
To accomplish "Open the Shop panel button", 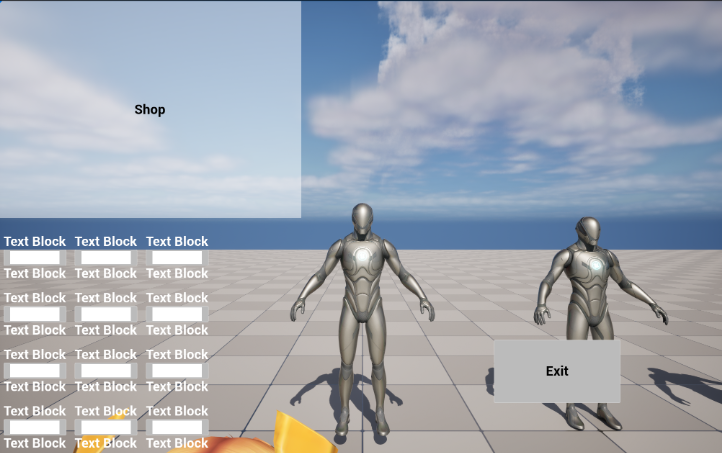I will tap(150, 109).
